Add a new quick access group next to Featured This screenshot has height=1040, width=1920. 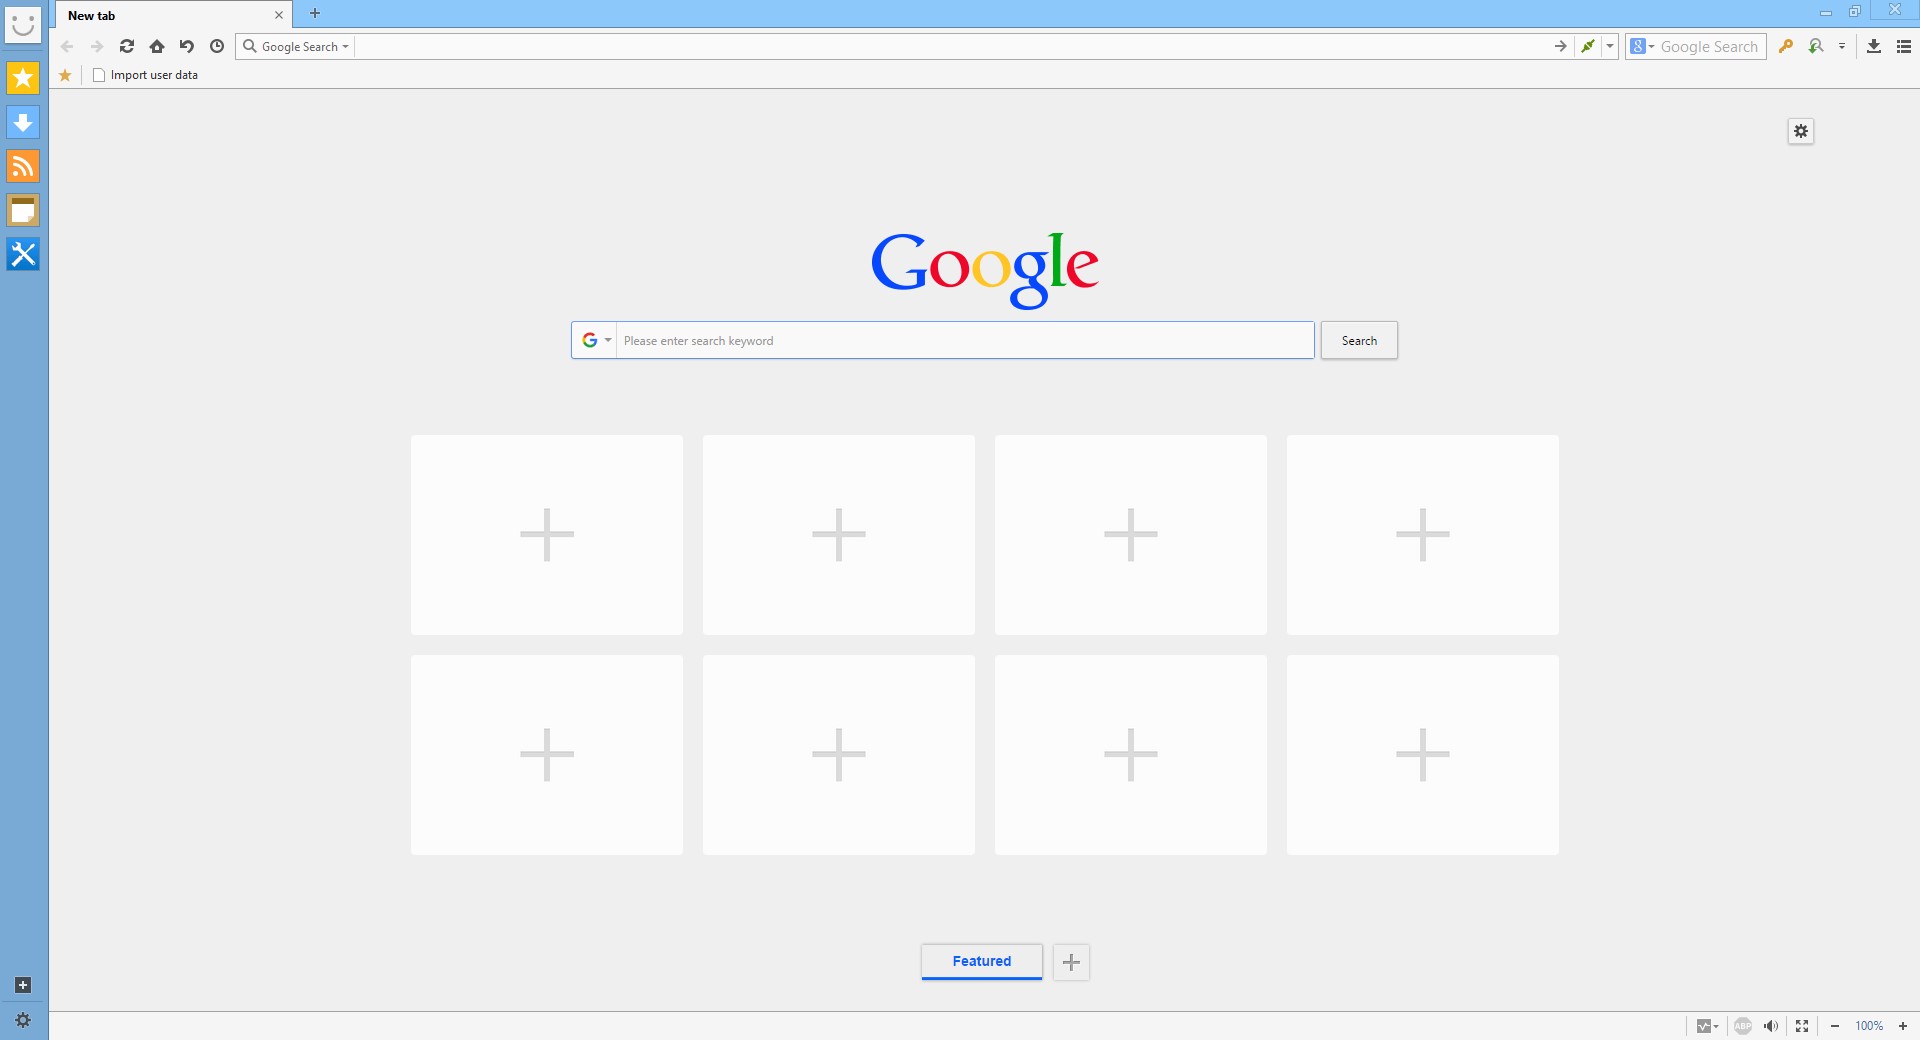point(1071,962)
